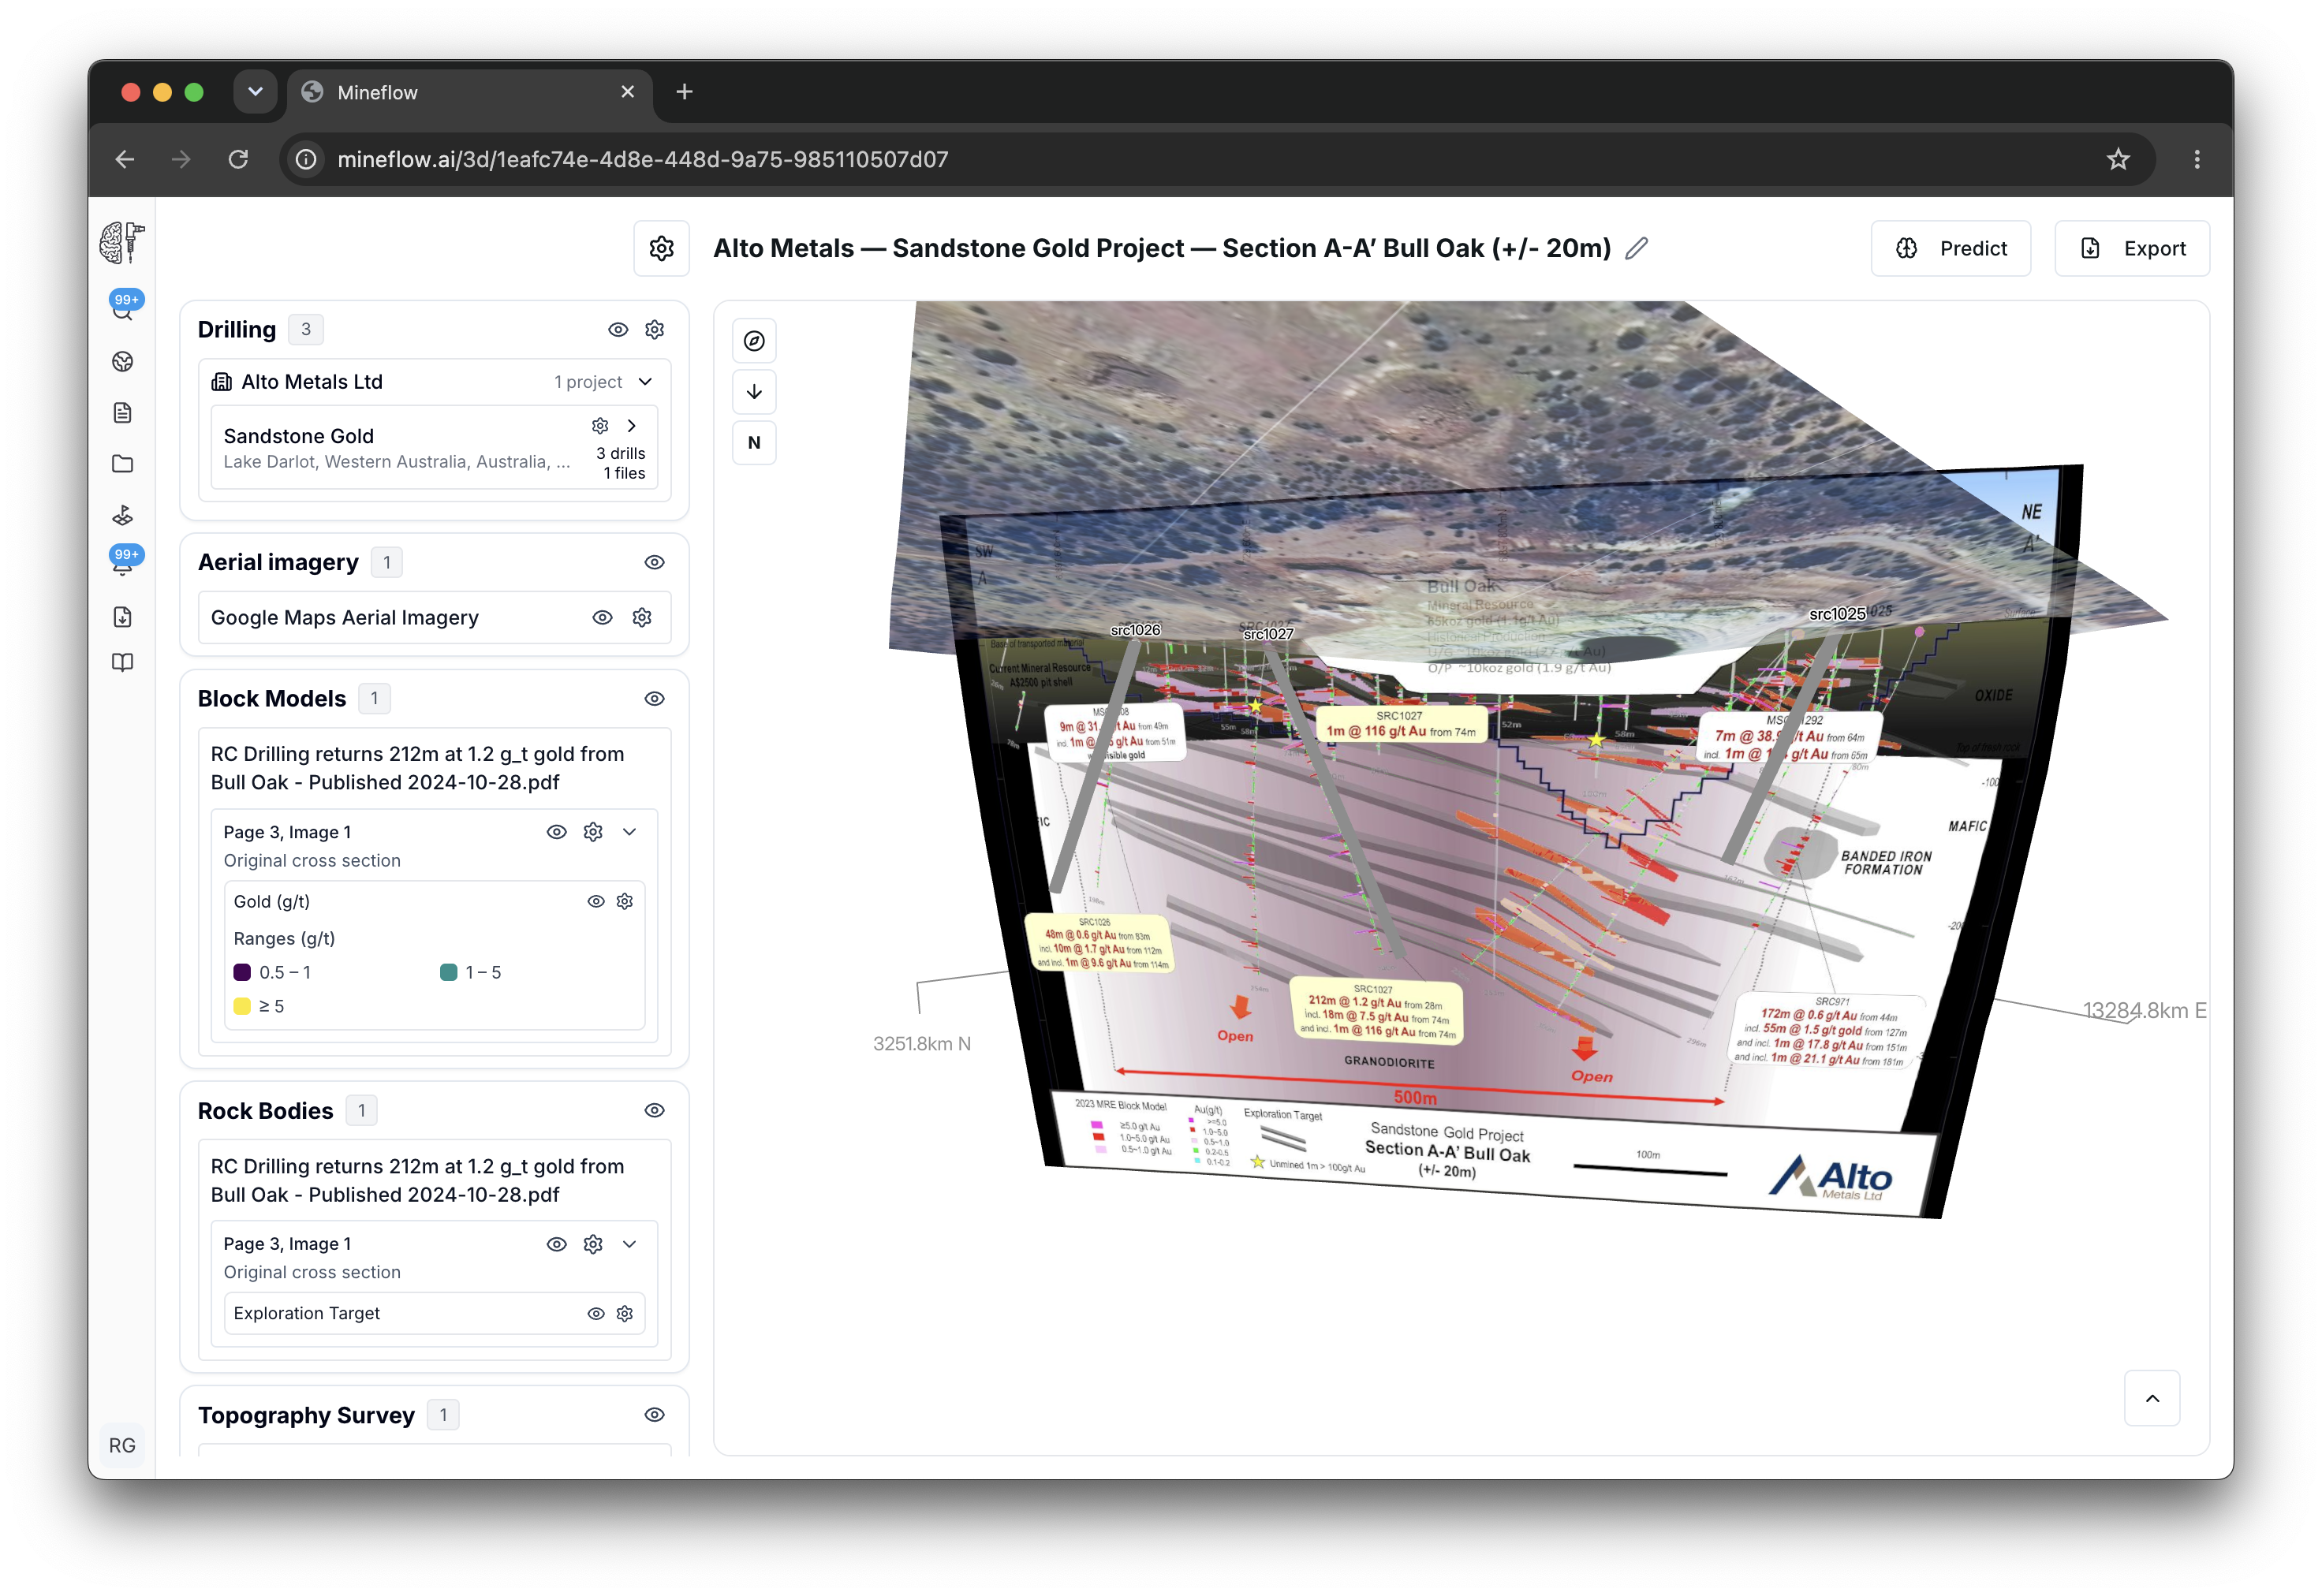2322x1596 pixels.
Task: Click the dark purple 0.5 – 1 swatch
Action: tap(242, 973)
